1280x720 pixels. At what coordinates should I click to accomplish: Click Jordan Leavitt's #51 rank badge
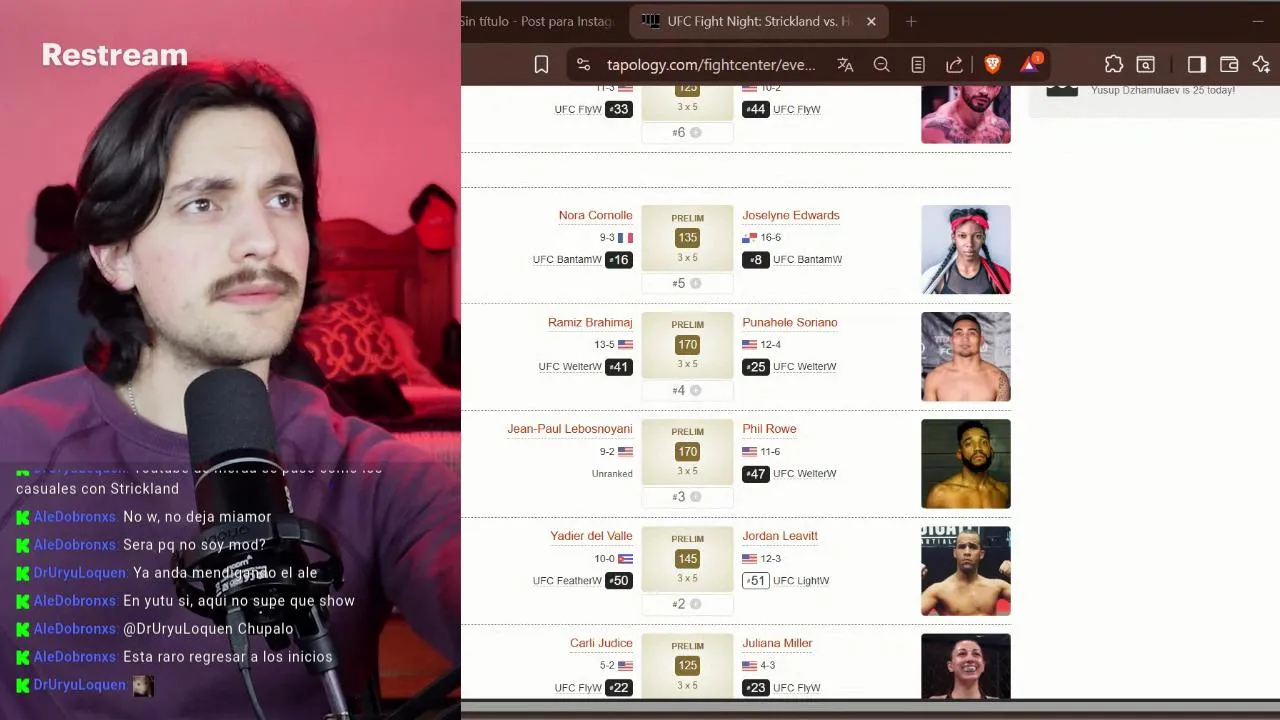point(756,581)
